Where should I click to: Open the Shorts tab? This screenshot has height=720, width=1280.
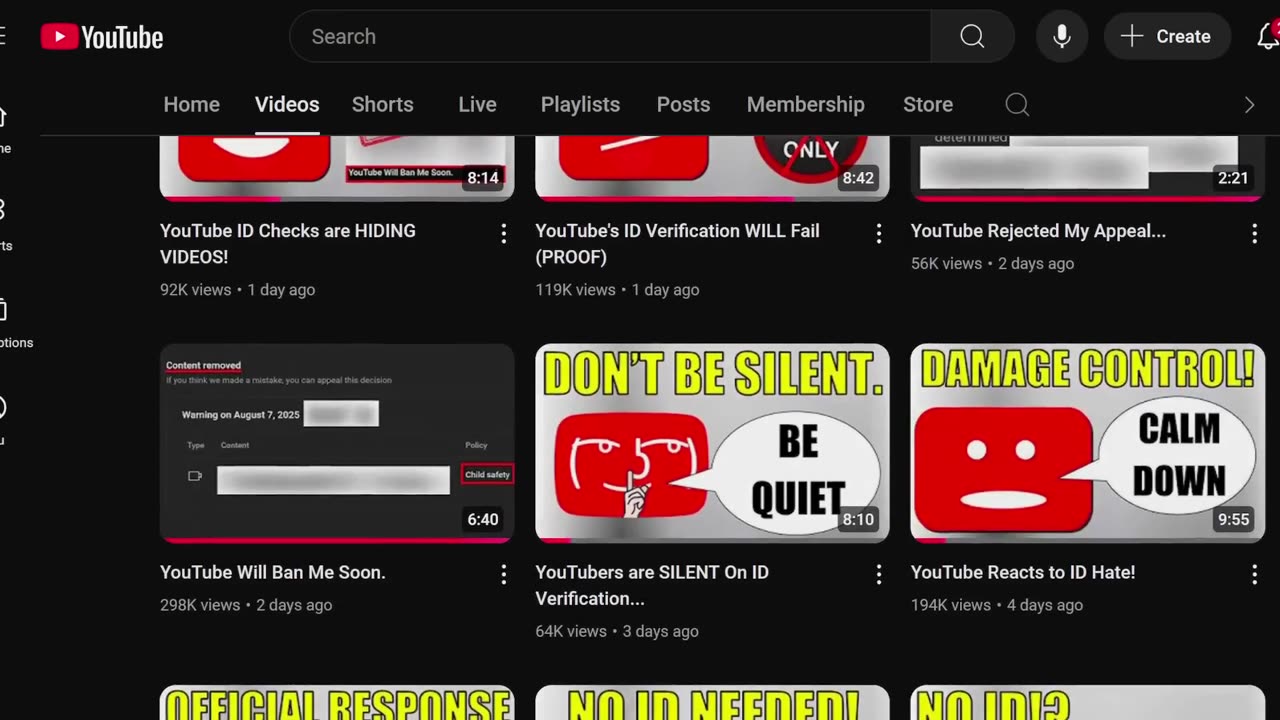coord(382,104)
